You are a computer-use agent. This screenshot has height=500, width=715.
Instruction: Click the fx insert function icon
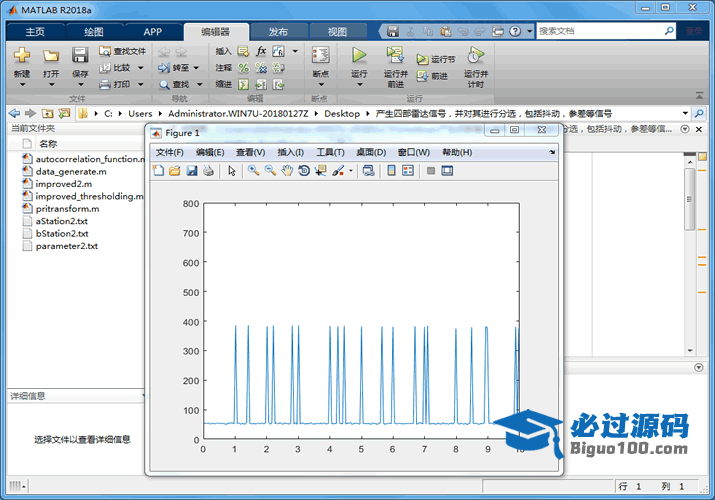[261, 51]
